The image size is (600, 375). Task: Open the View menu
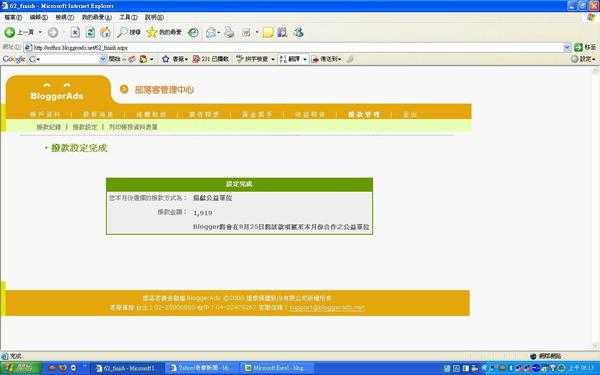point(65,17)
